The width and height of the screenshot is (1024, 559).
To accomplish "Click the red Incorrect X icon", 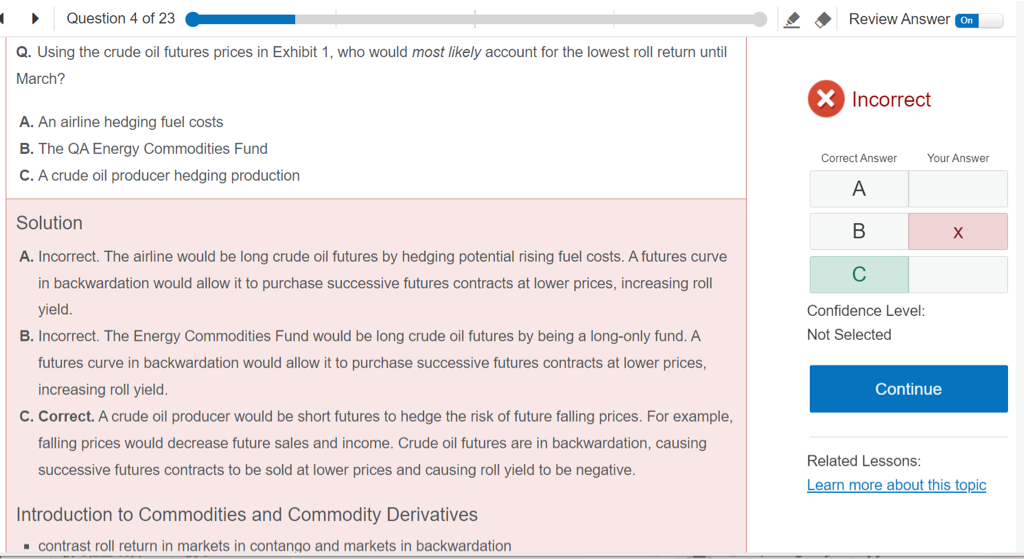I will 825,99.
